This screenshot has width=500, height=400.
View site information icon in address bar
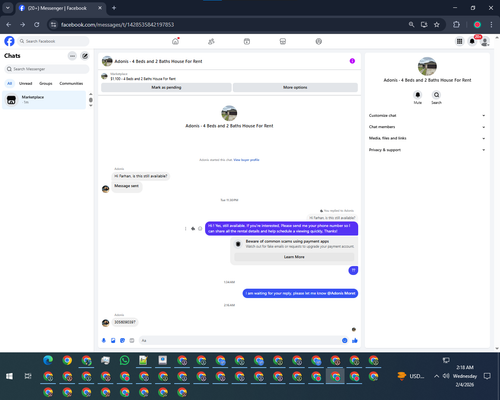53,25
